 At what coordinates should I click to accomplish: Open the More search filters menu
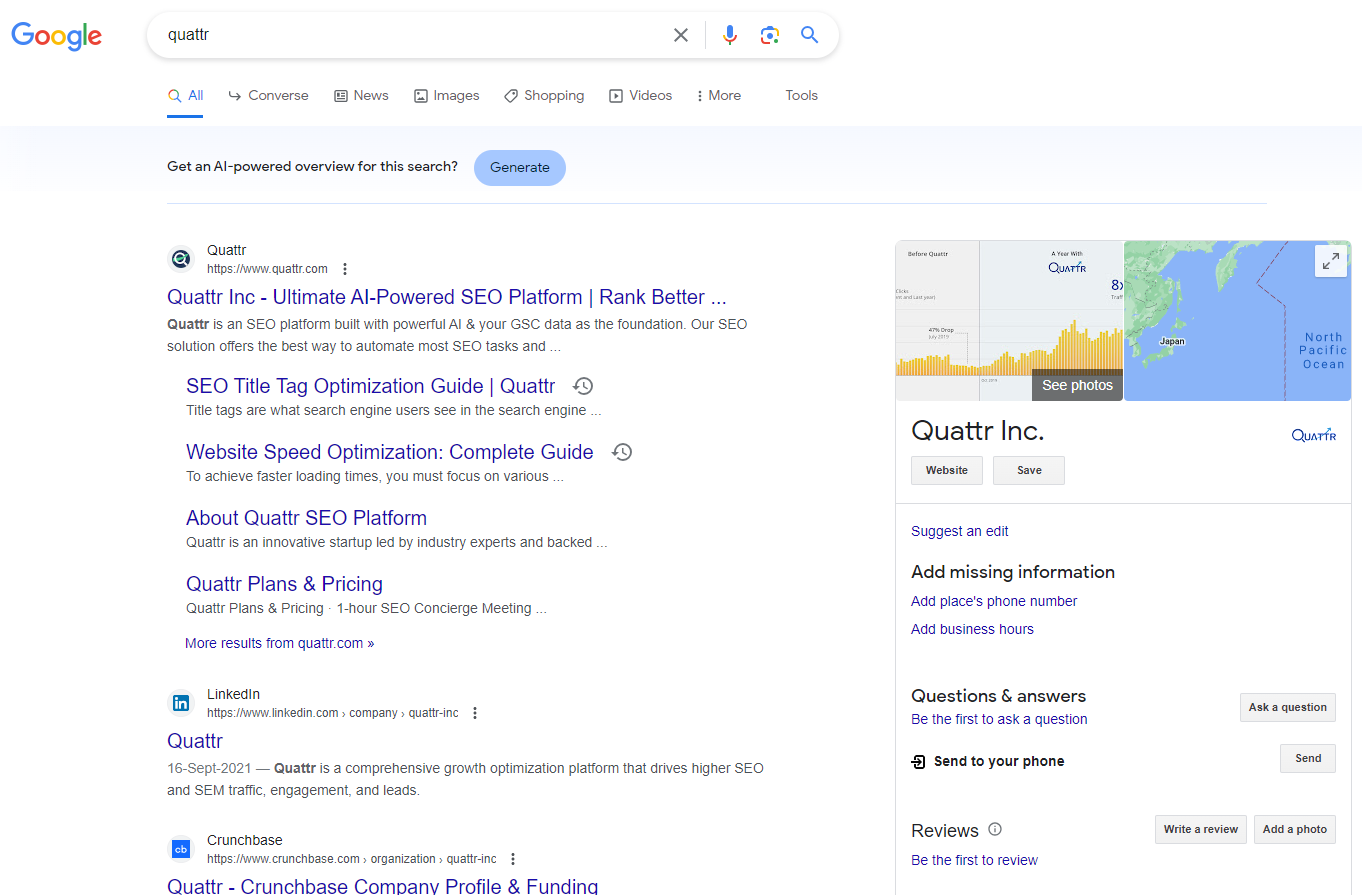pyautogui.click(x=719, y=96)
